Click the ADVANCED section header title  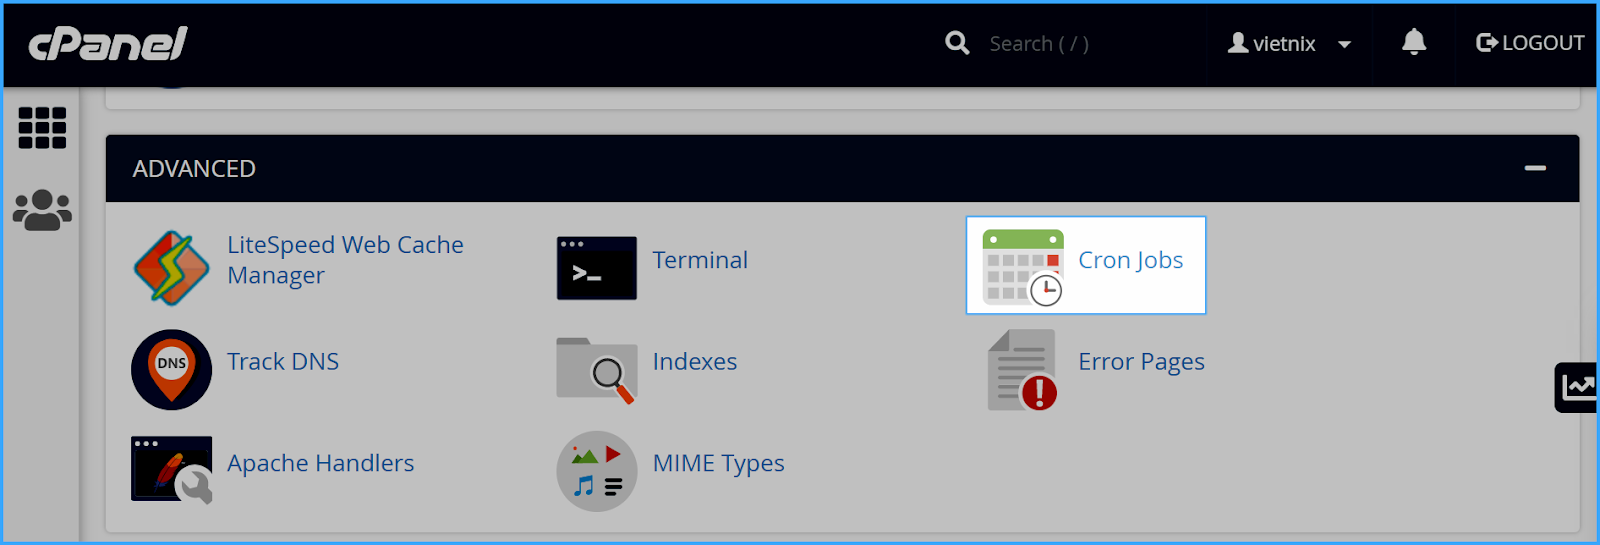[194, 169]
